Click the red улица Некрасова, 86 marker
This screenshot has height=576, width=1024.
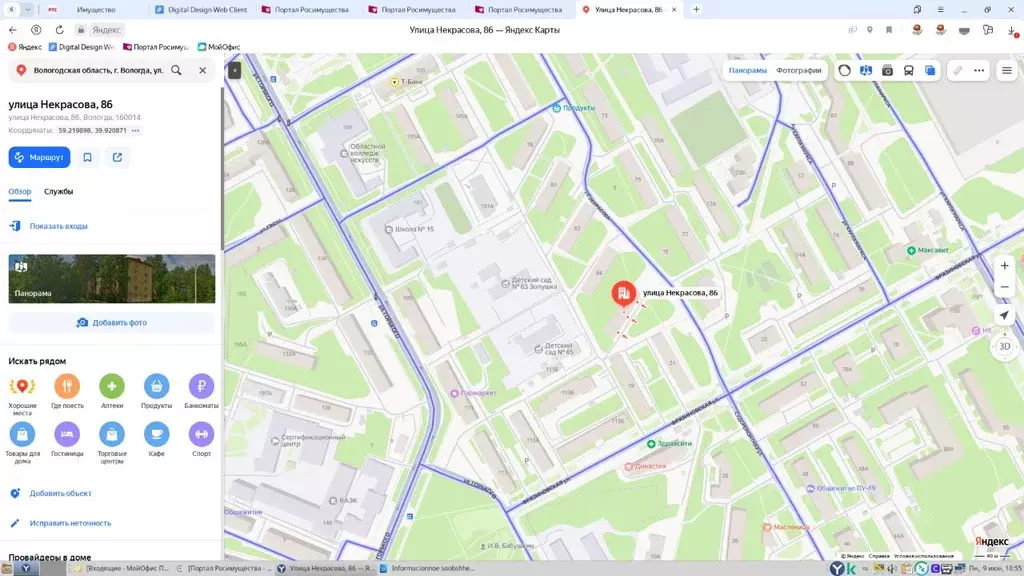(x=624, y=293)
